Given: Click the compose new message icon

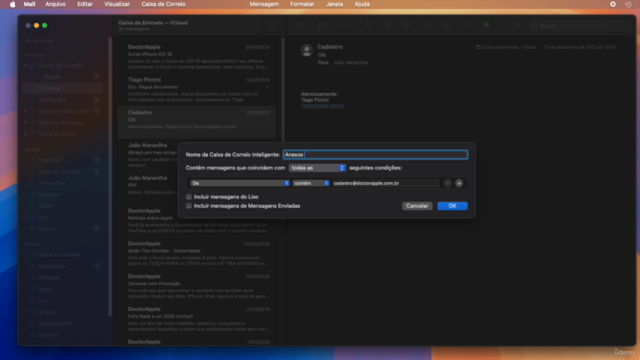Looking at the screenshot, I should [x=344, y=25].
